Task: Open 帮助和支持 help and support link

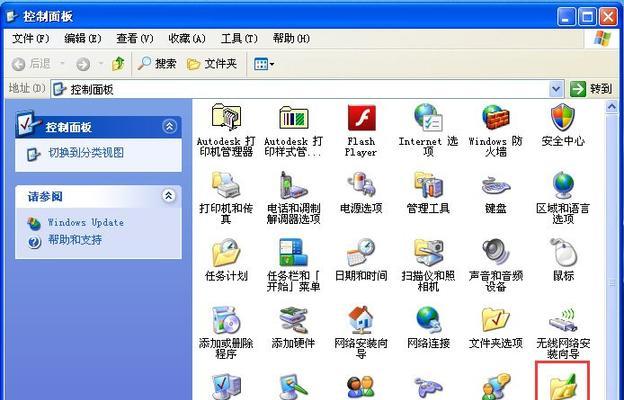Action: coord(75,240)
